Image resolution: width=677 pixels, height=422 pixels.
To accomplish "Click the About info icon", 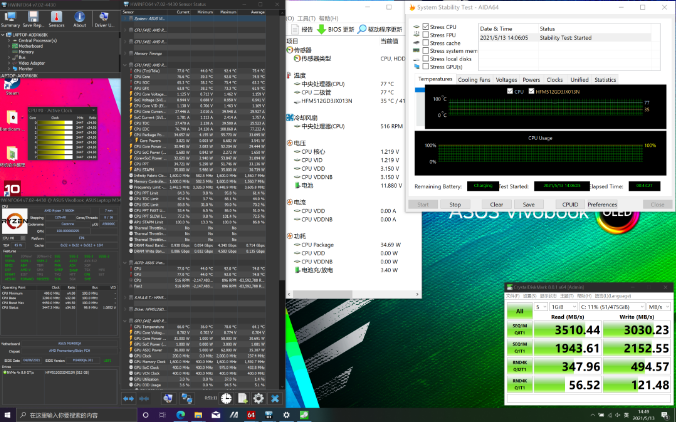I will 80,17.
